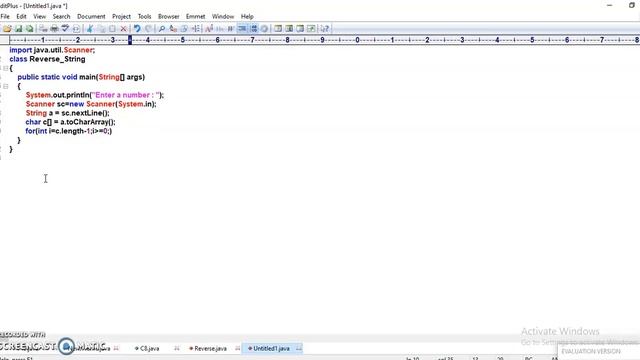The height and width of the screenshot is (360, 640).
Task: Click the greyed Redo arrow icon
Action: (x=149, y=29)
